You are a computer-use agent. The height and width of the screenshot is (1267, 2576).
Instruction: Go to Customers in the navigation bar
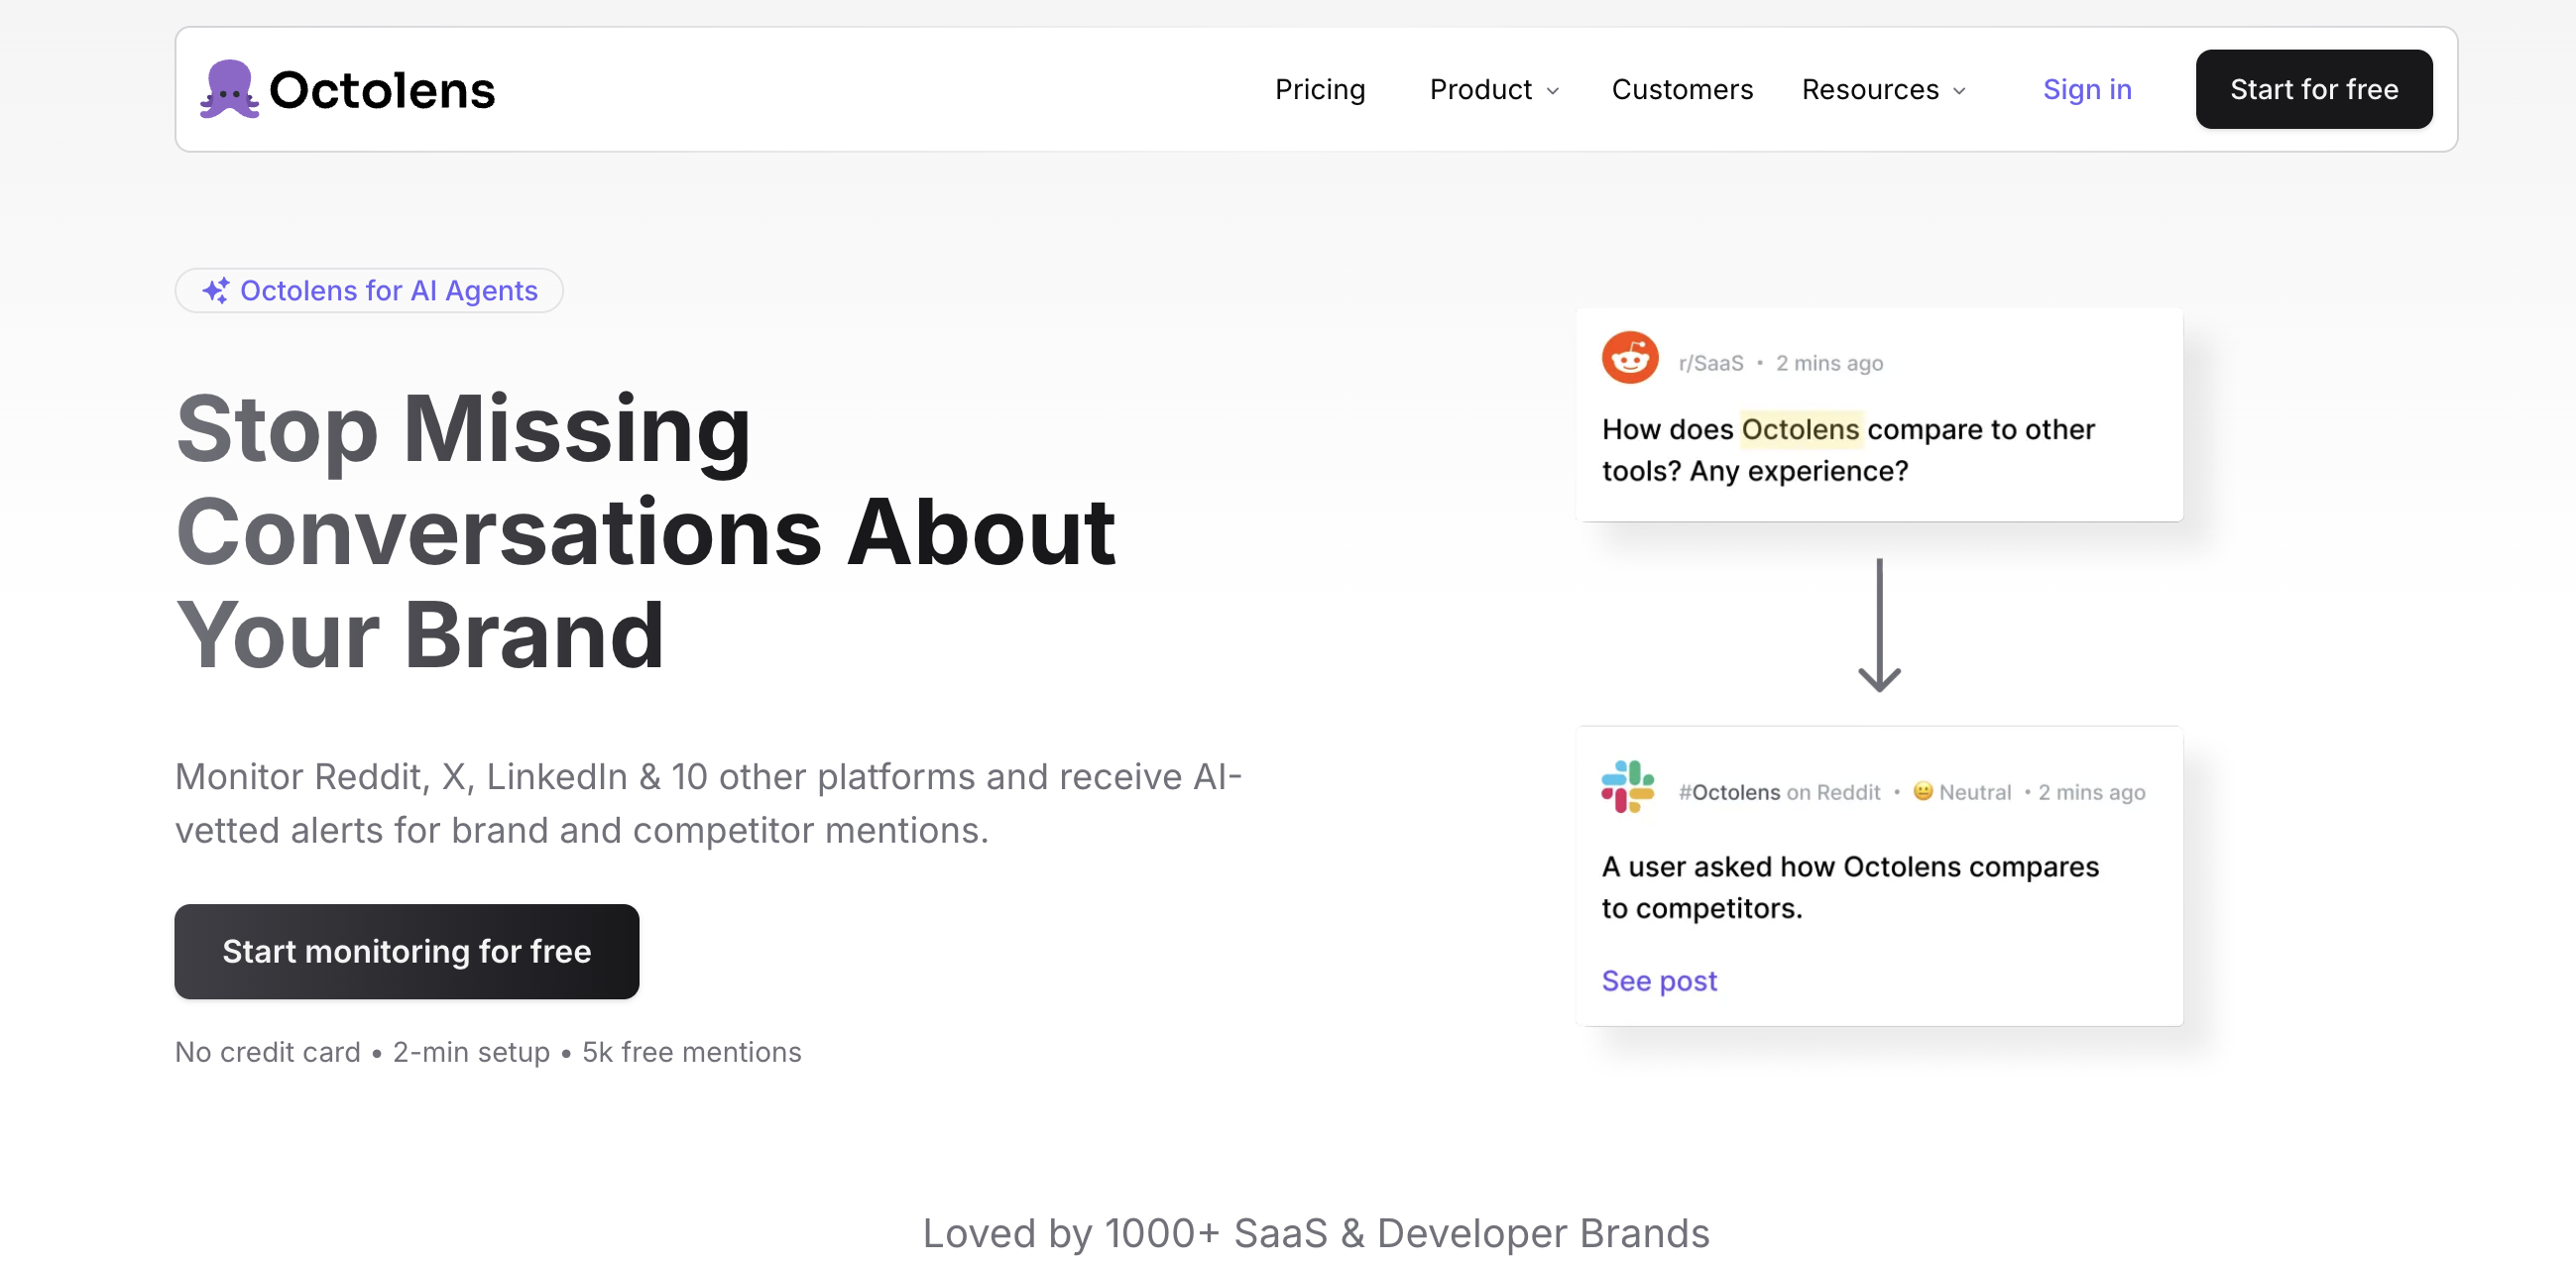[1681, 90]
